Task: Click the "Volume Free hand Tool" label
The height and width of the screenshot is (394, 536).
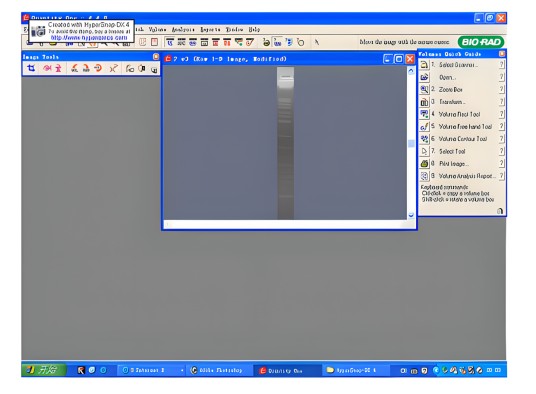Action: point(465,126)
